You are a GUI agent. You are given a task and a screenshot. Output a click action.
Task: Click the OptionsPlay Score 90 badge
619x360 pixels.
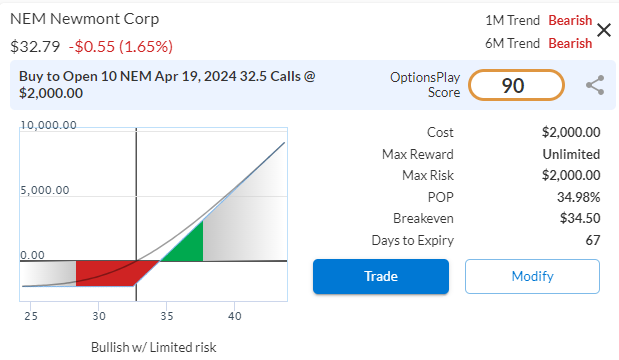click(516, 85)
